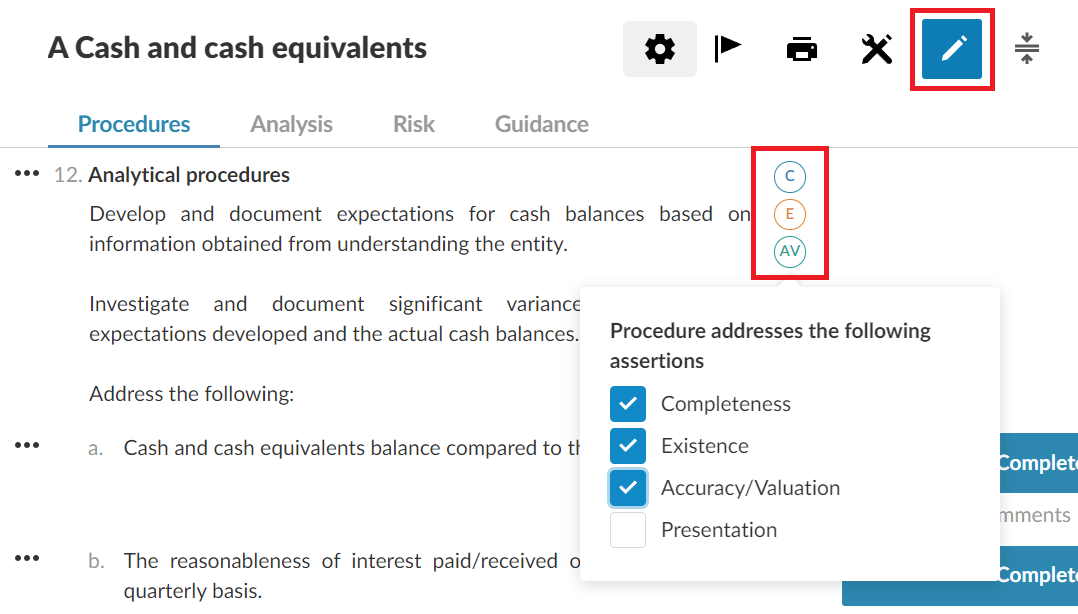Switch to the Risk tab

pyautogui.click(x=413, y=124)
